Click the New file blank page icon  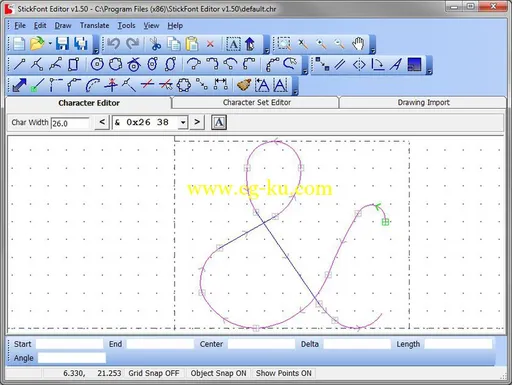[x=19, y=44]
